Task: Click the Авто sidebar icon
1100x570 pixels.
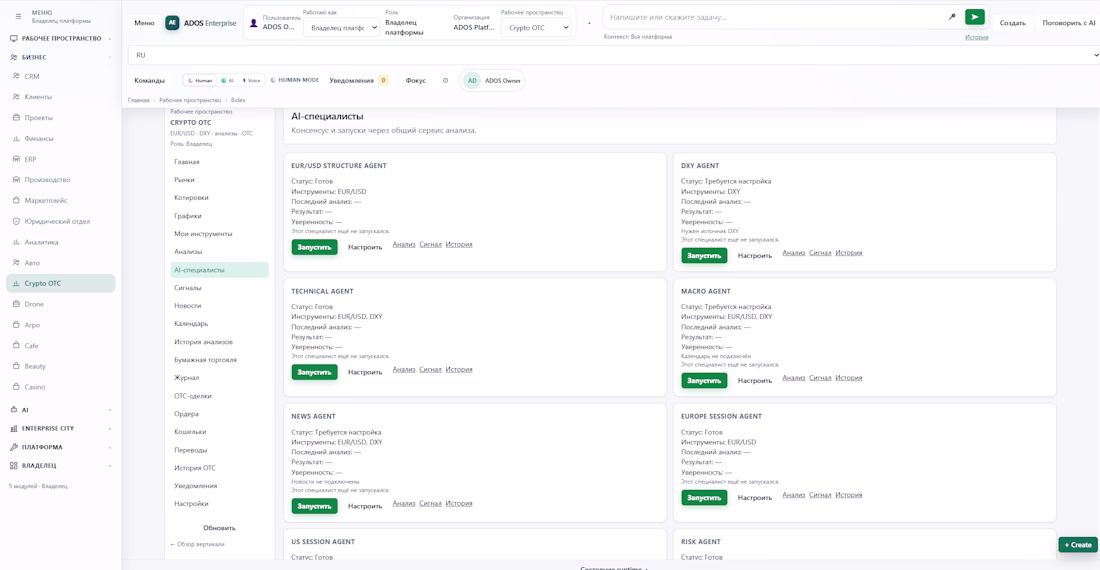Action: pyautogui.click(x=16, y=263)
